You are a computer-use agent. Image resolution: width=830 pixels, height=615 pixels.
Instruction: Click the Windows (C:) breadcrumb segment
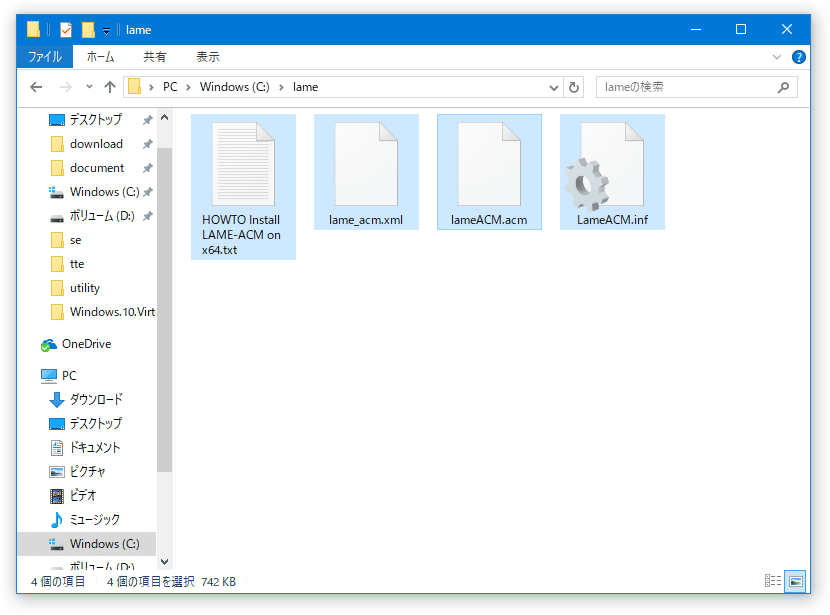(234, 87)
